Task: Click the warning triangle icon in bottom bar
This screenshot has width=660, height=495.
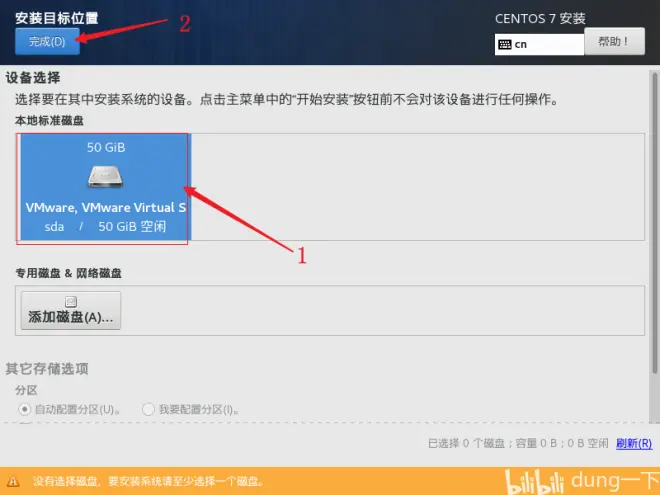Action: pos(13,481)
